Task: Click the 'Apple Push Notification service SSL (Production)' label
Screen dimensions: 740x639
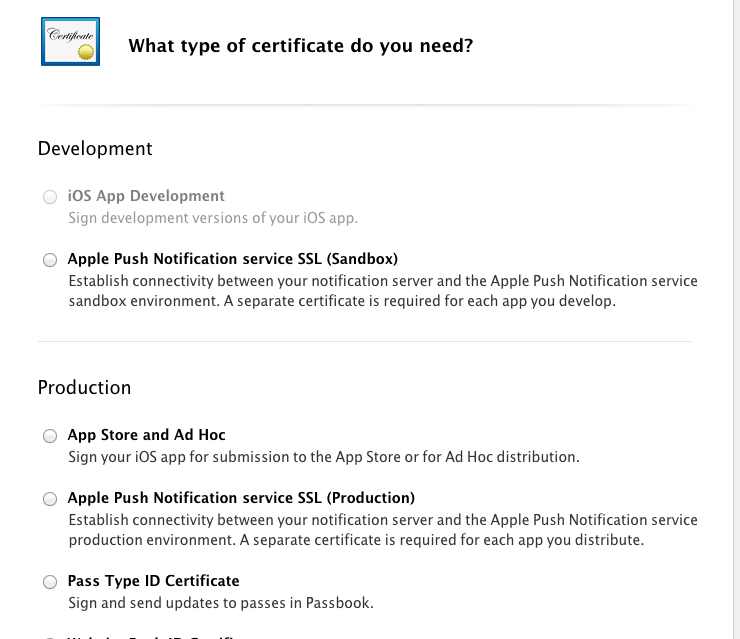Action: coord(242,498)
